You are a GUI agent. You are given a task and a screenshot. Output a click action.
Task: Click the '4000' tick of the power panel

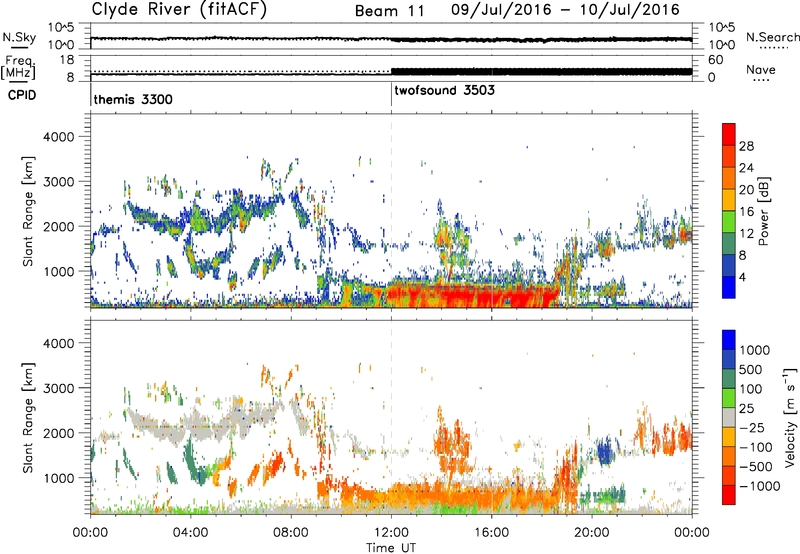[58, 137]
